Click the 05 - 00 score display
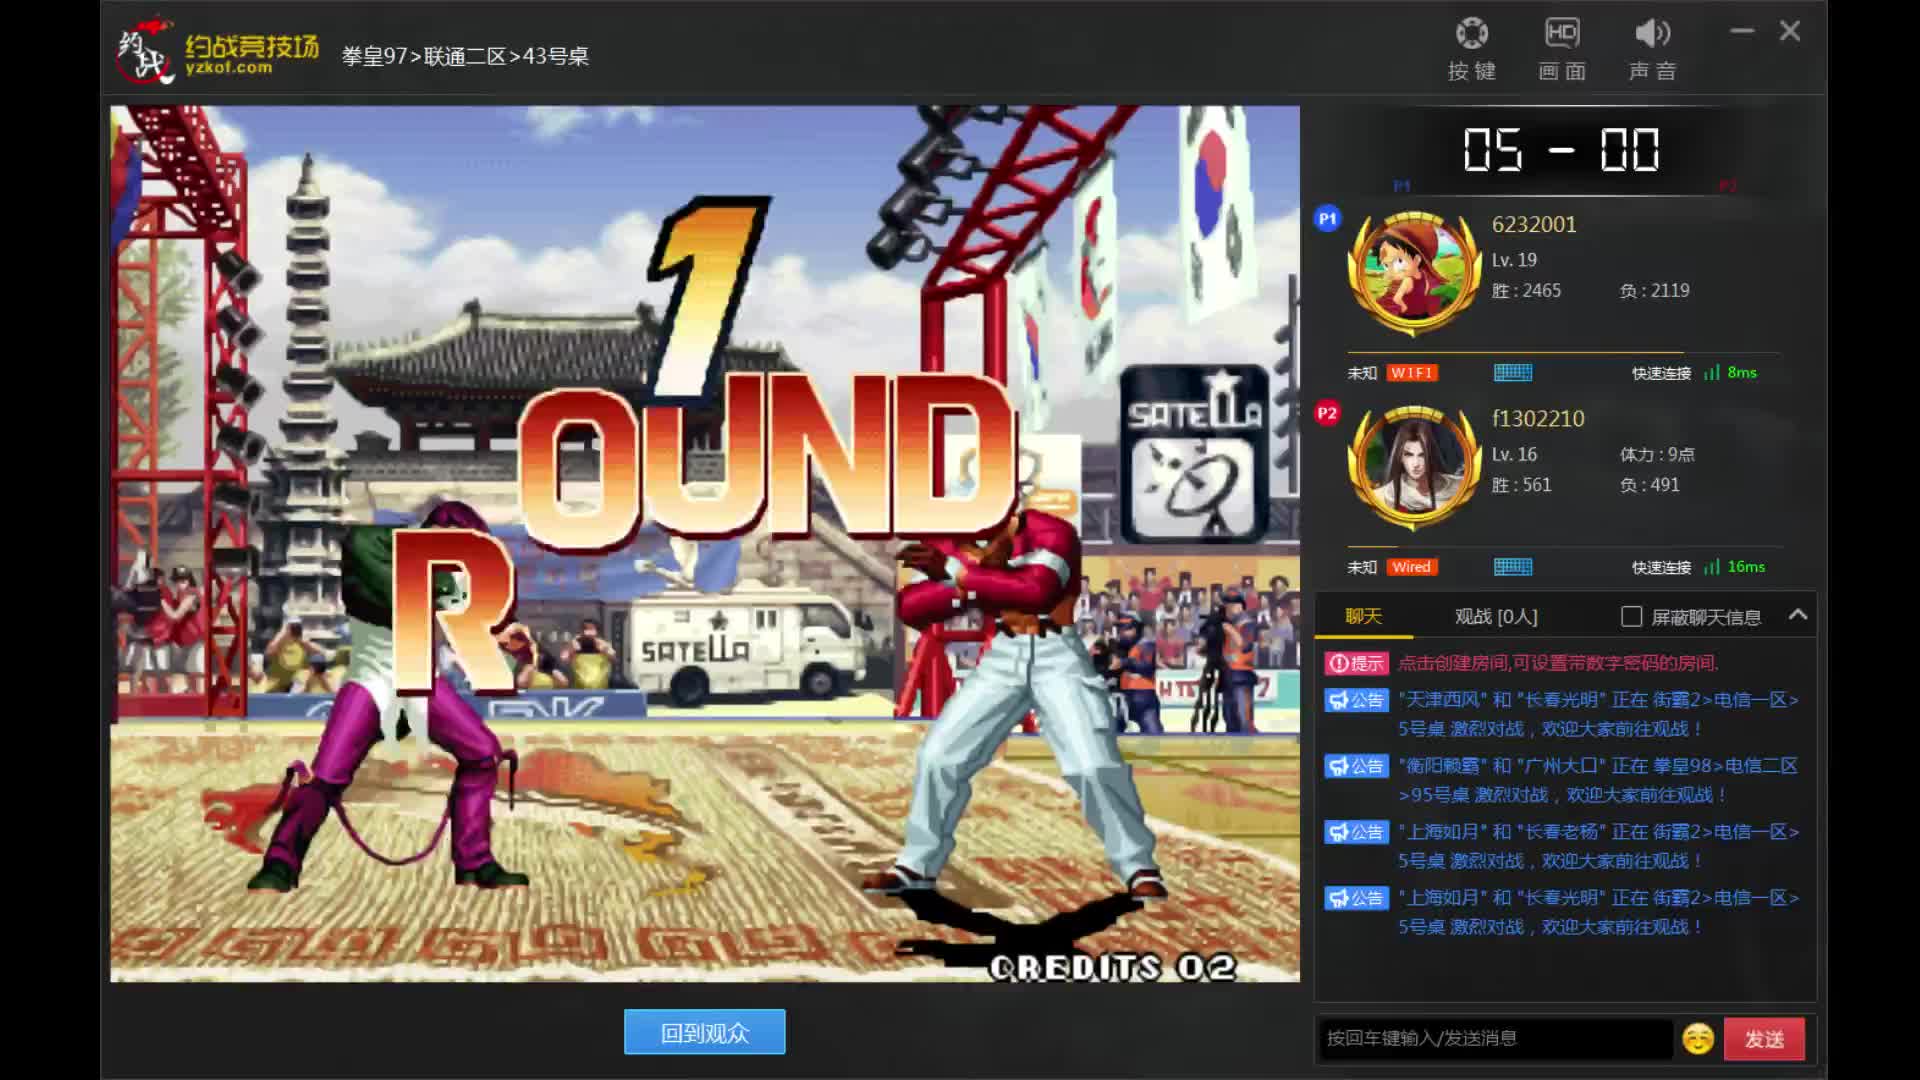Viewport: 1920px width, 1080px height. point(1561,150)
